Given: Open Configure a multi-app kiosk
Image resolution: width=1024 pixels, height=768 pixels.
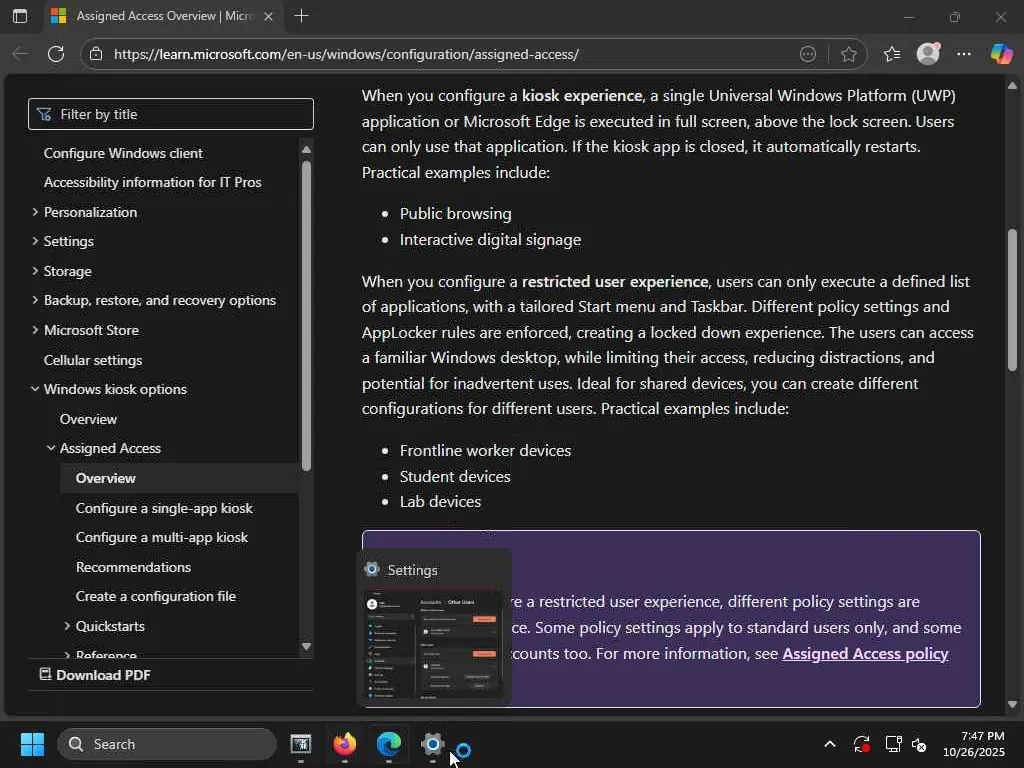Looking at the screenshot, I should click(161, 537).
